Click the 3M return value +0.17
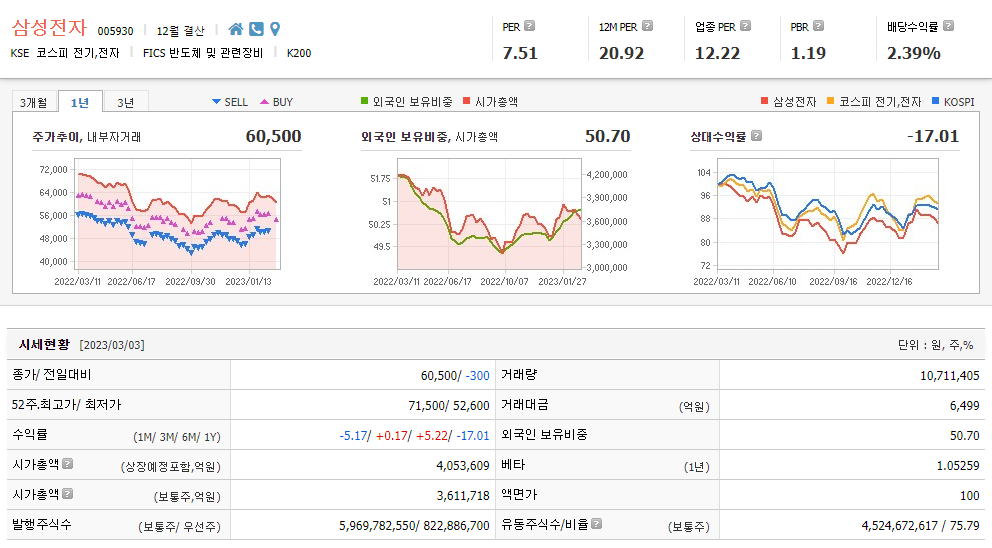The width and height of the screenshot is (992, 548). 392,436
